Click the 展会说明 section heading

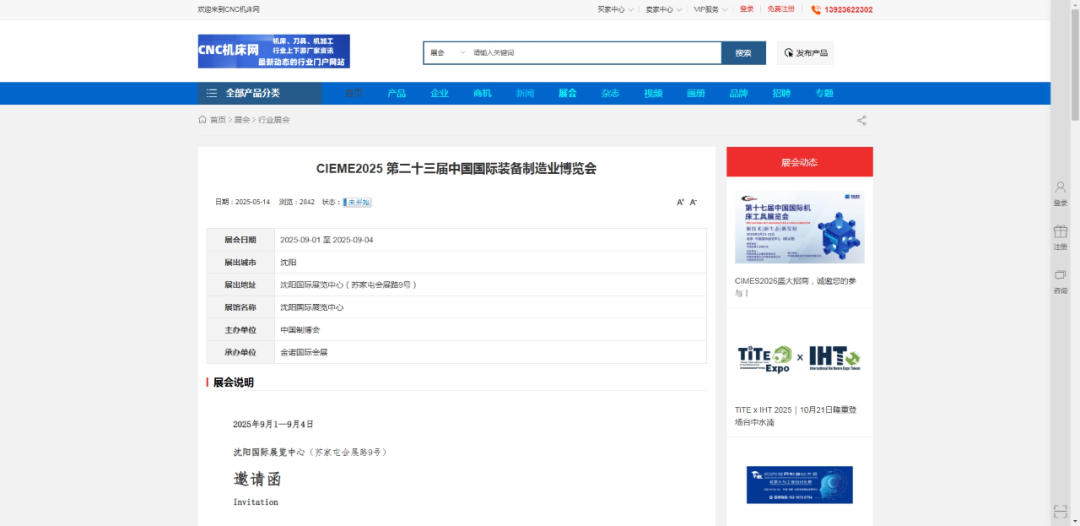[x=233, y=382]
